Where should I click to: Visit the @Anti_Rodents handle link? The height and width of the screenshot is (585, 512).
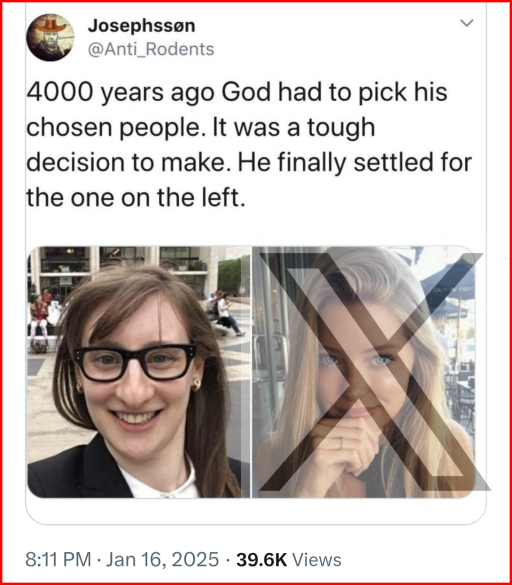(x=151, y=49)
